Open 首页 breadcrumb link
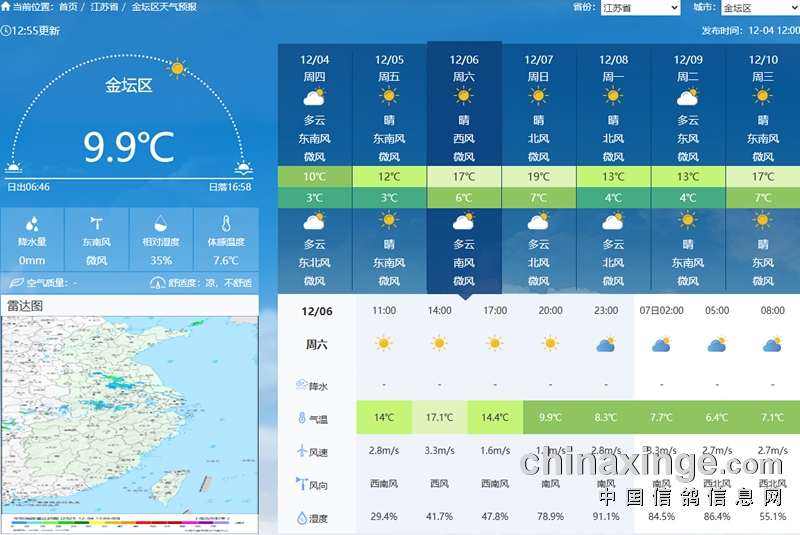Image resolution: width=800 pixels, height=535 pixels. click(68, 7)
